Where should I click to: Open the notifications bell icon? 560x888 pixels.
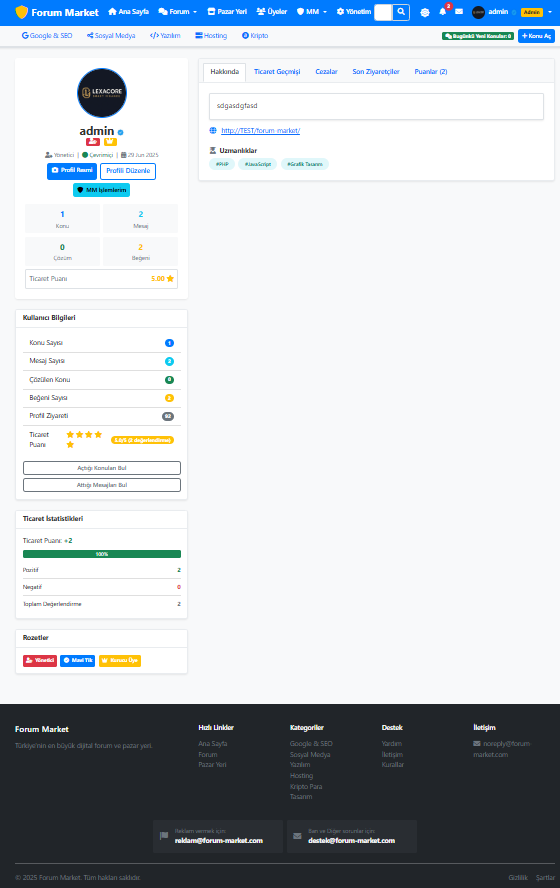point(443,12)
